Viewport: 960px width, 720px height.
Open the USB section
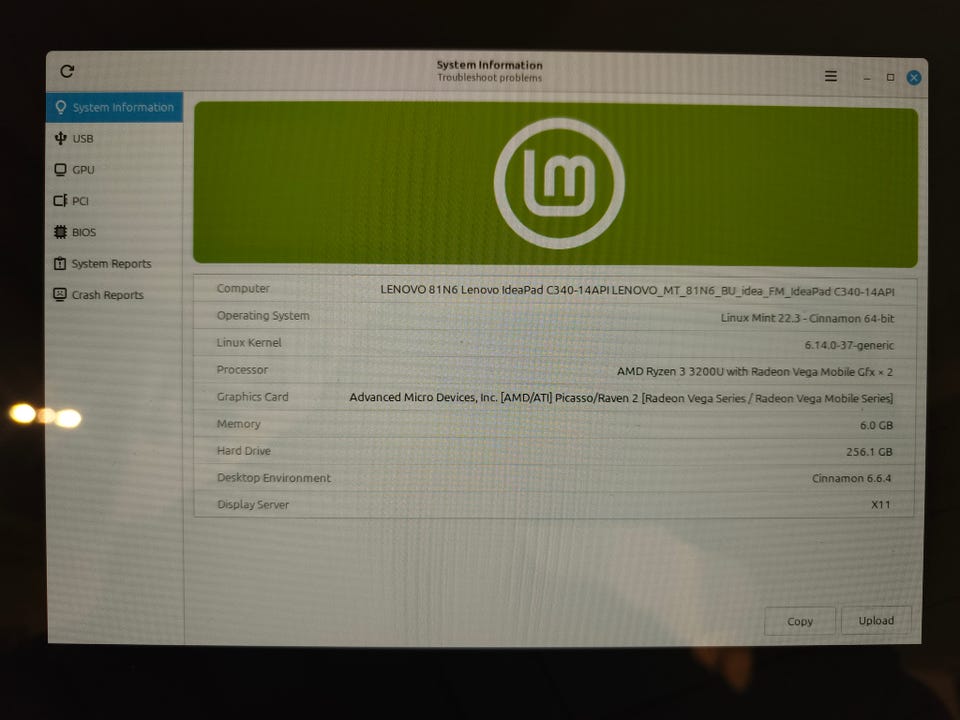pyautogui.click(x=114, y=138)
